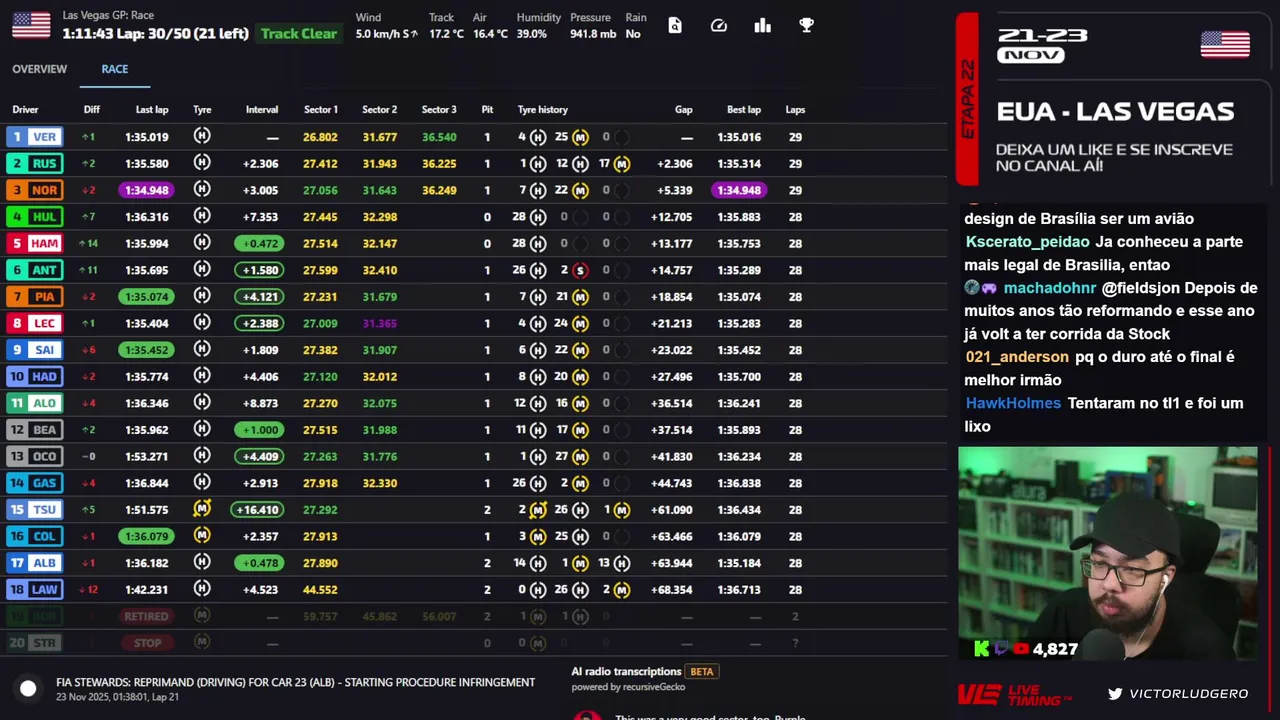The image size is (1280, 720).
Task: Click PIA's green 1:35.074 last lap
Action: point(146,297)
